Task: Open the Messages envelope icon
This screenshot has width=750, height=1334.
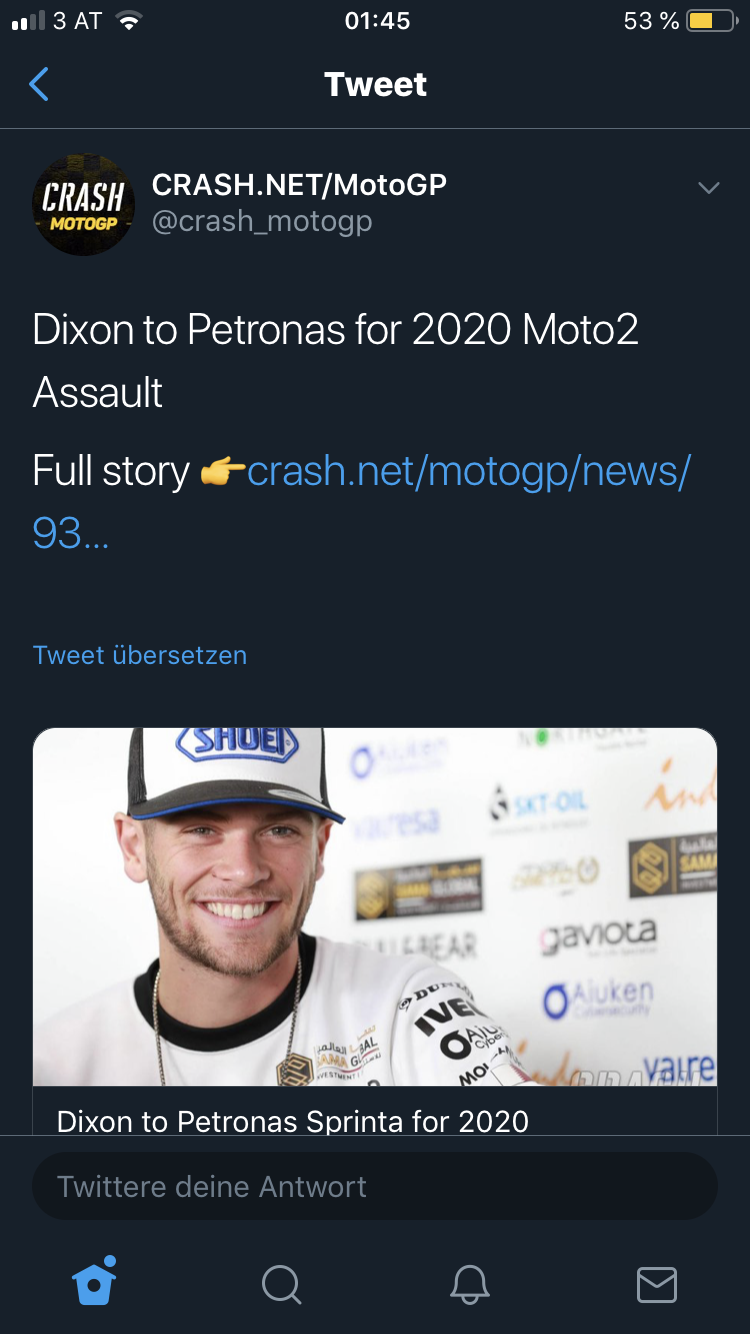Action: click(657, 1284)
